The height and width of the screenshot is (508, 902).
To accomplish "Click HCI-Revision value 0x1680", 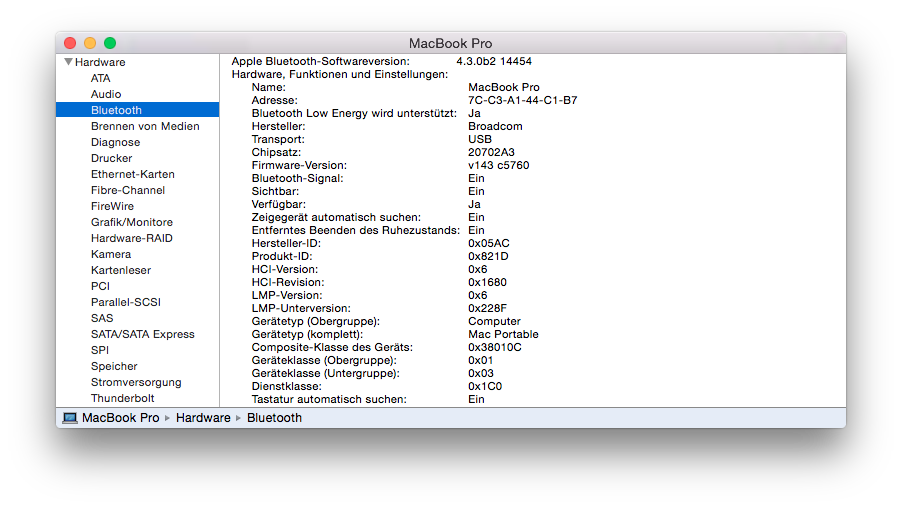I will click(487, 282).
